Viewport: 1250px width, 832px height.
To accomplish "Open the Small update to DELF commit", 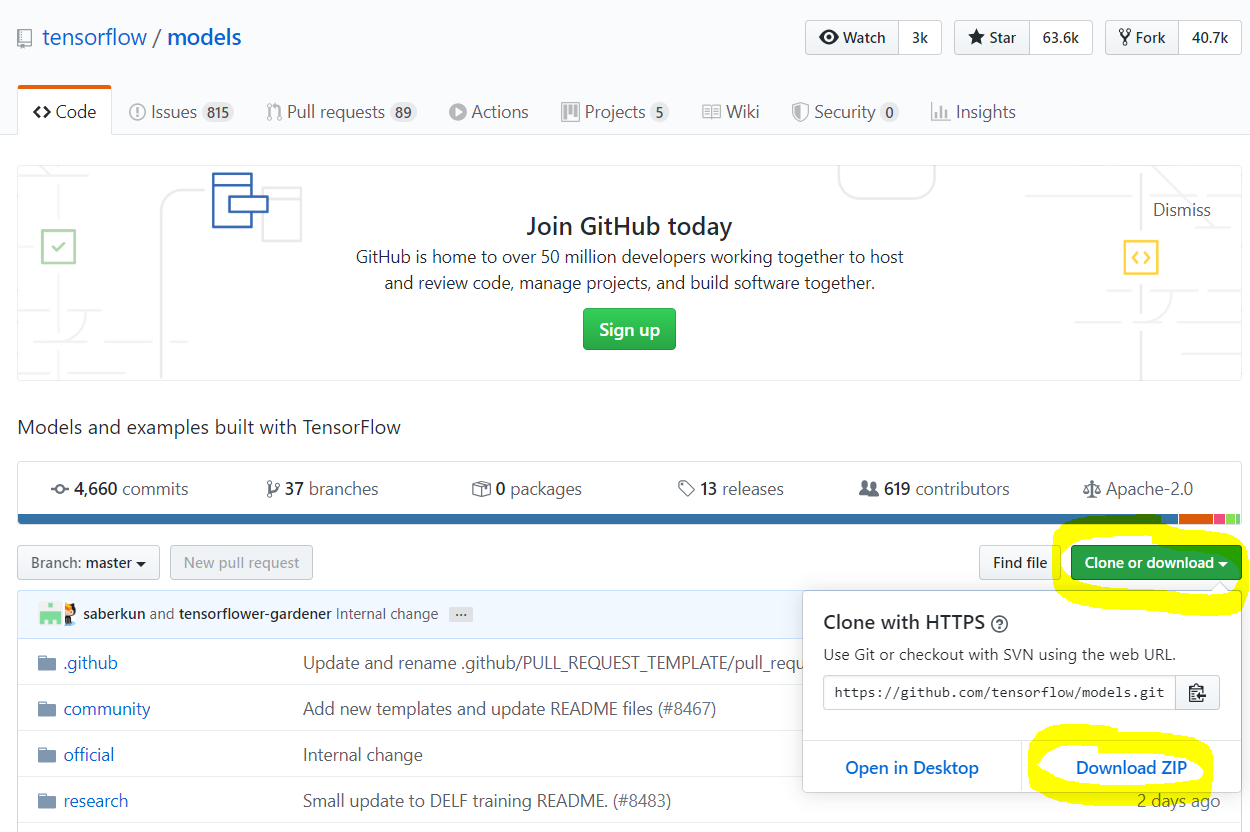I will coord(487,801).
